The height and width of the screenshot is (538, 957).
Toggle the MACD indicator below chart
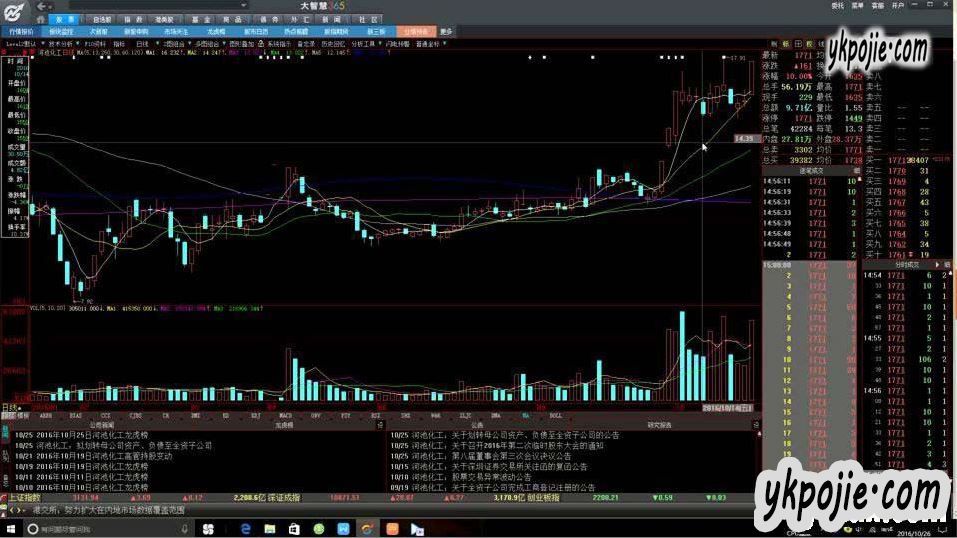coord(284,414)
